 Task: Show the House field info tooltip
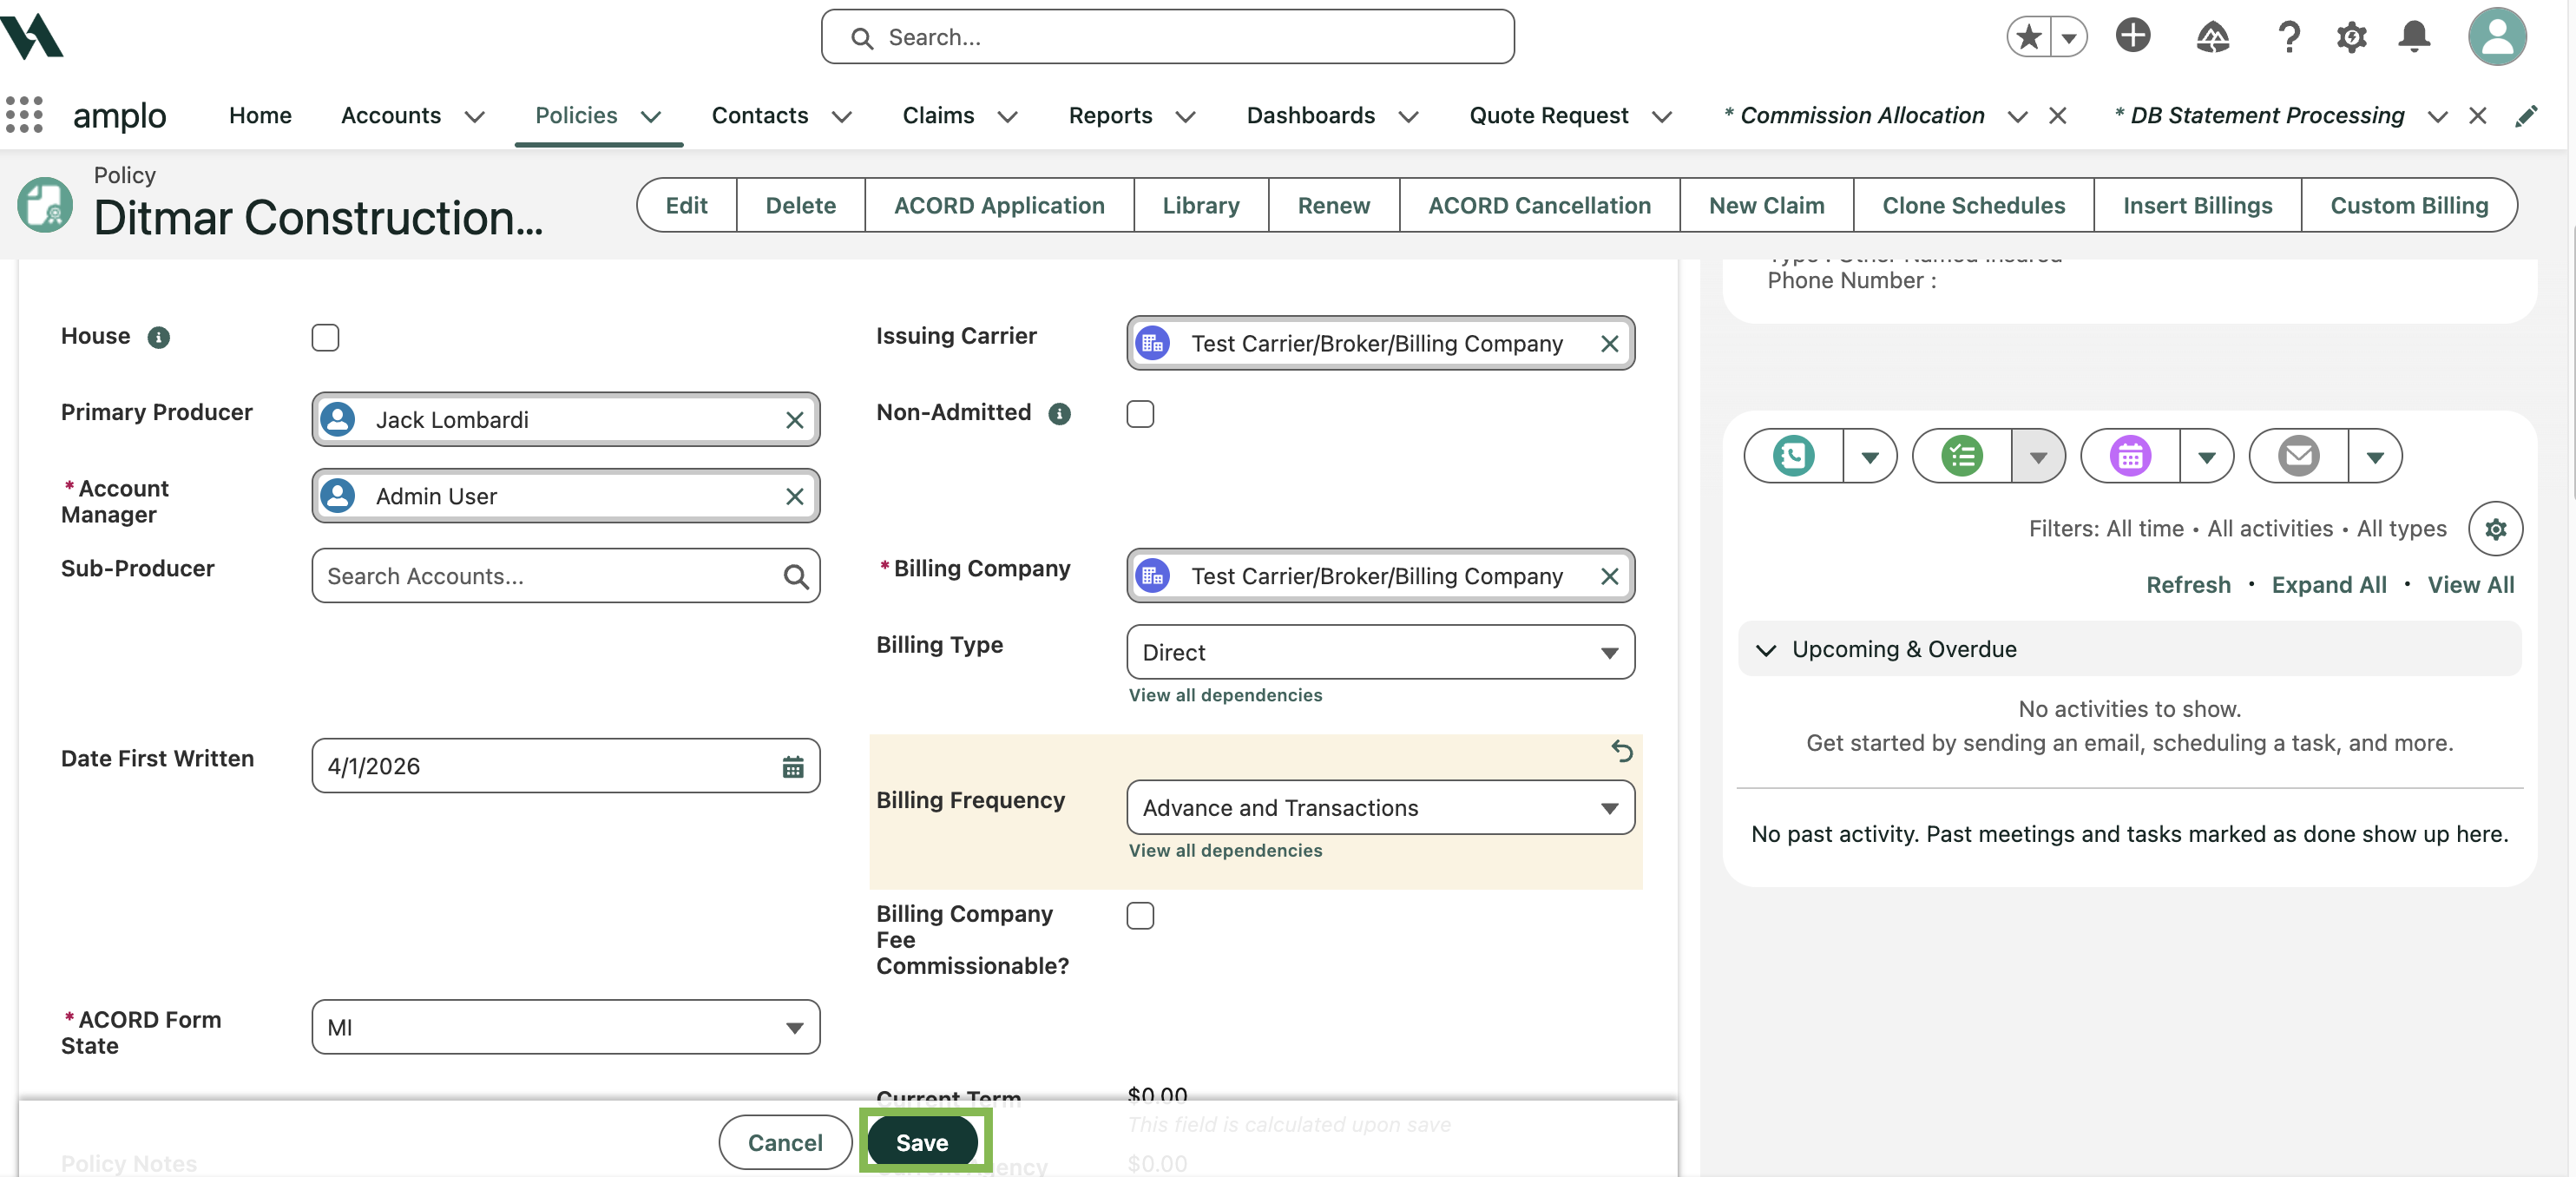coord(158,337)
